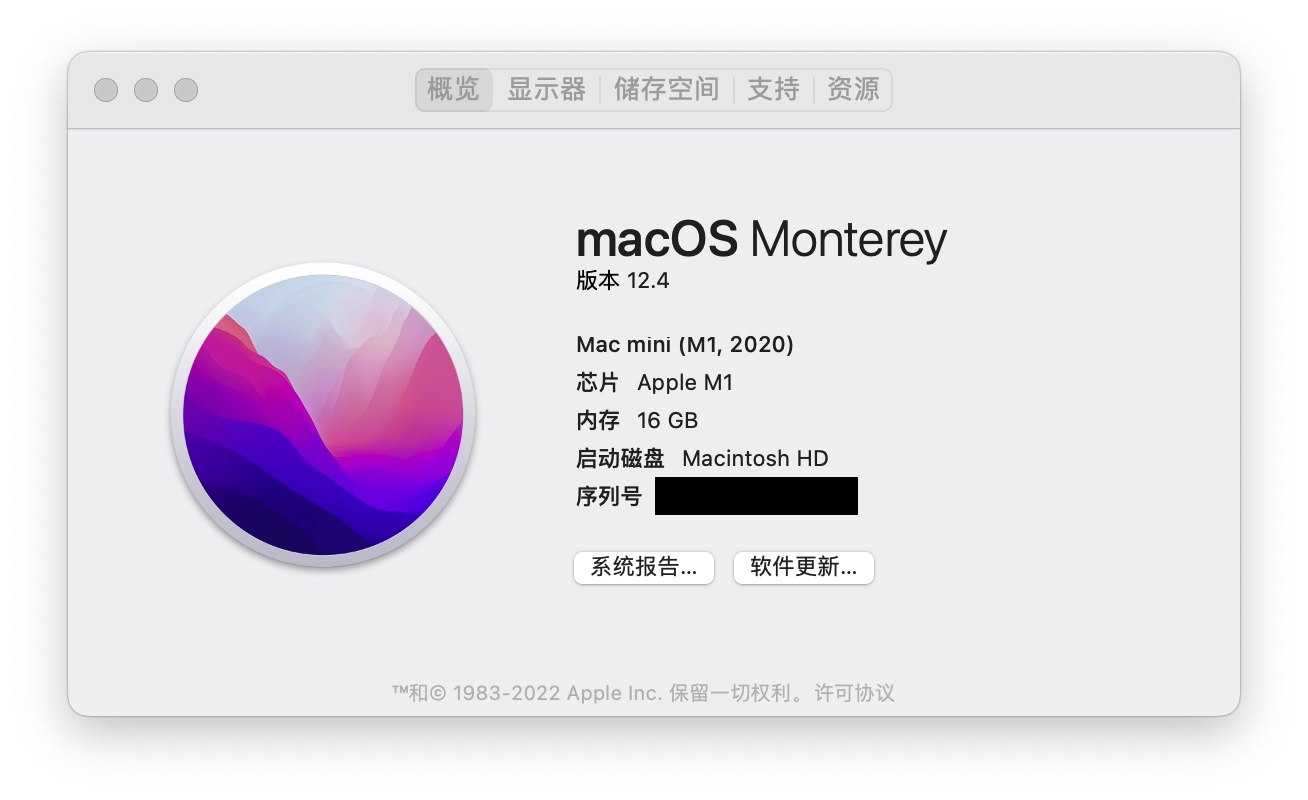This screenshot has width=1308, height=800.
Task: Select the Mac mini (M1, 2020) model text
Action: pos(685,345)
